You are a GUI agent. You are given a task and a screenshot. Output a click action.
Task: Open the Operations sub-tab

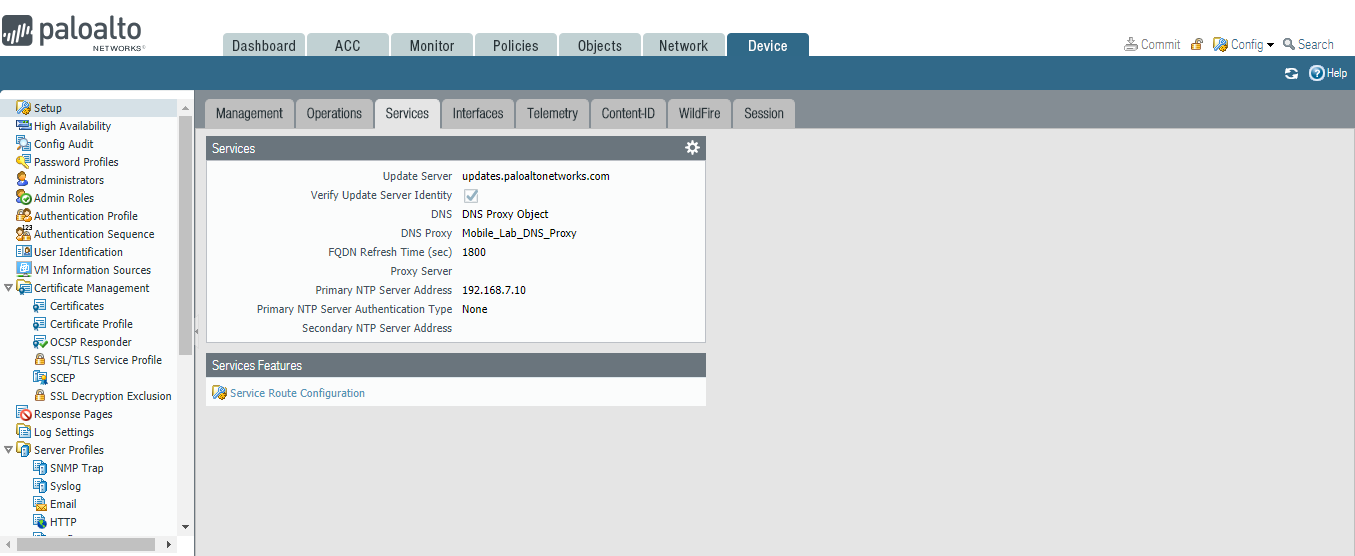point(334,113)
